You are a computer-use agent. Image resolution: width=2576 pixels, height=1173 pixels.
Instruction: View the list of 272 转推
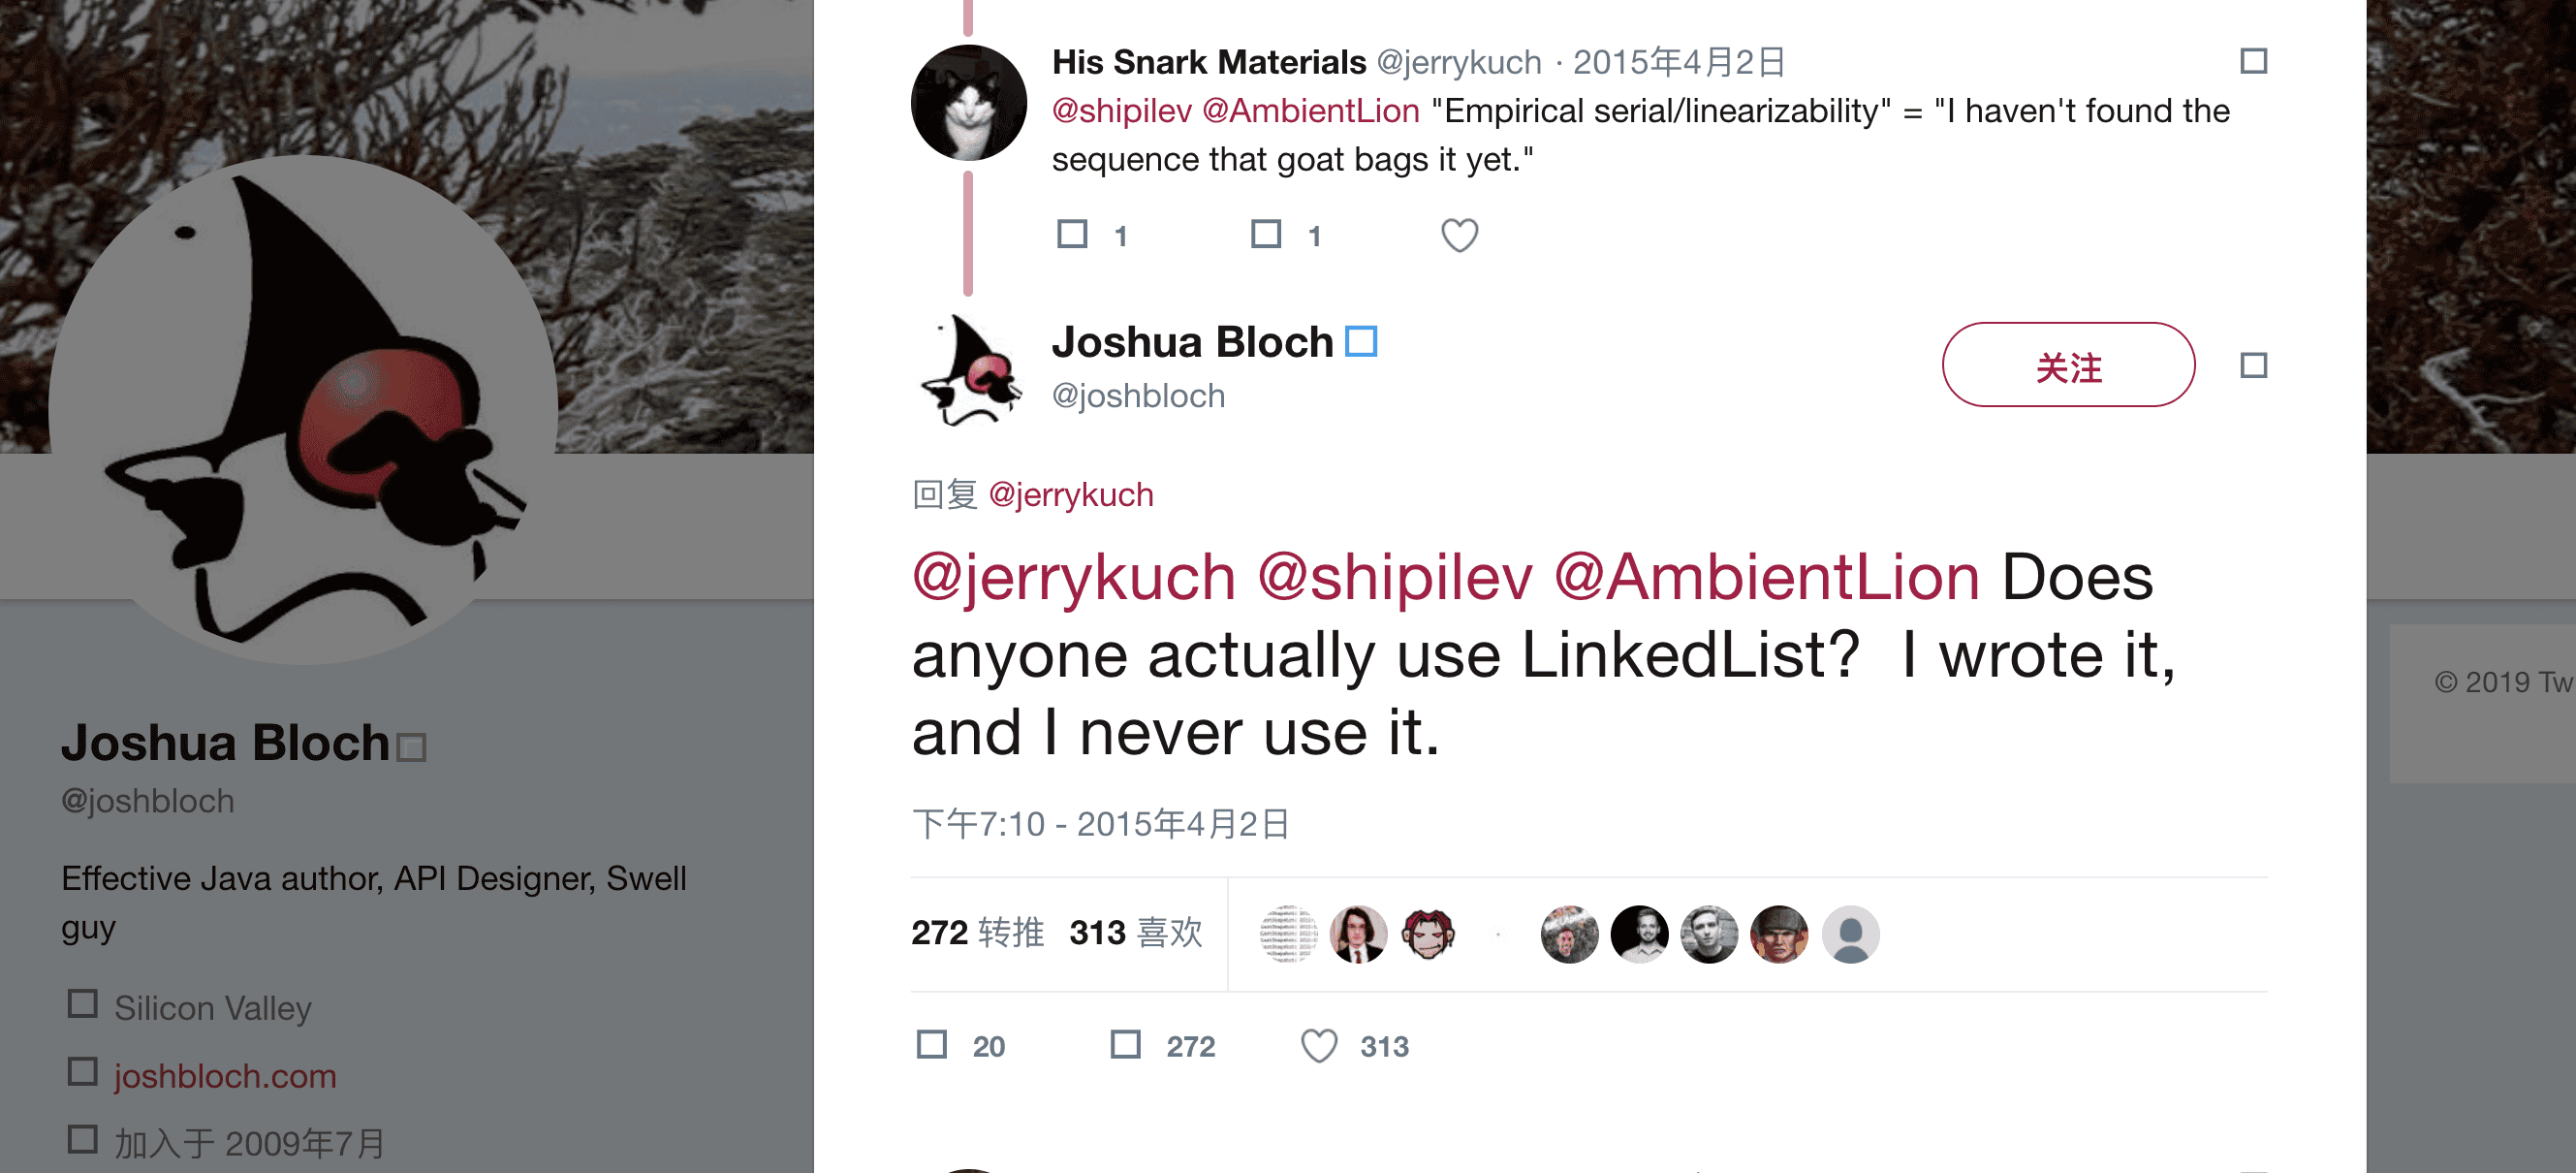tap(977, 933)
